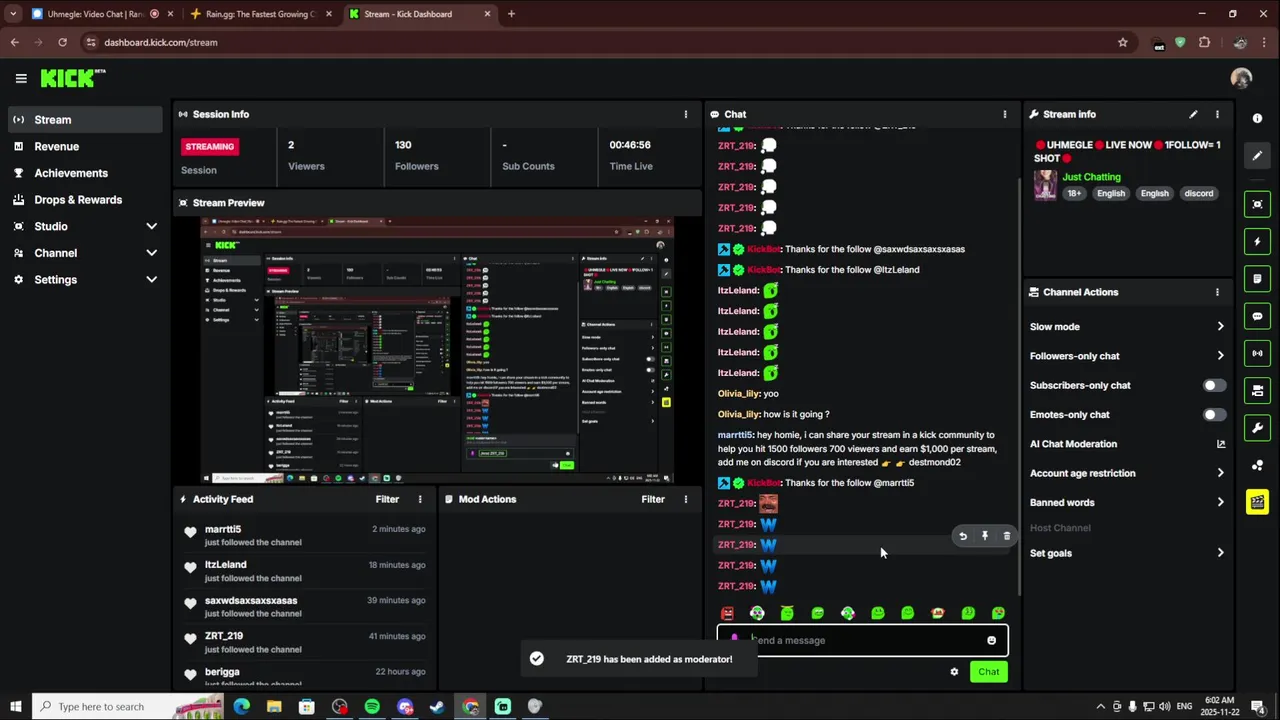
Task: Open Achievements in left navigation
Action: coord(85,173)
